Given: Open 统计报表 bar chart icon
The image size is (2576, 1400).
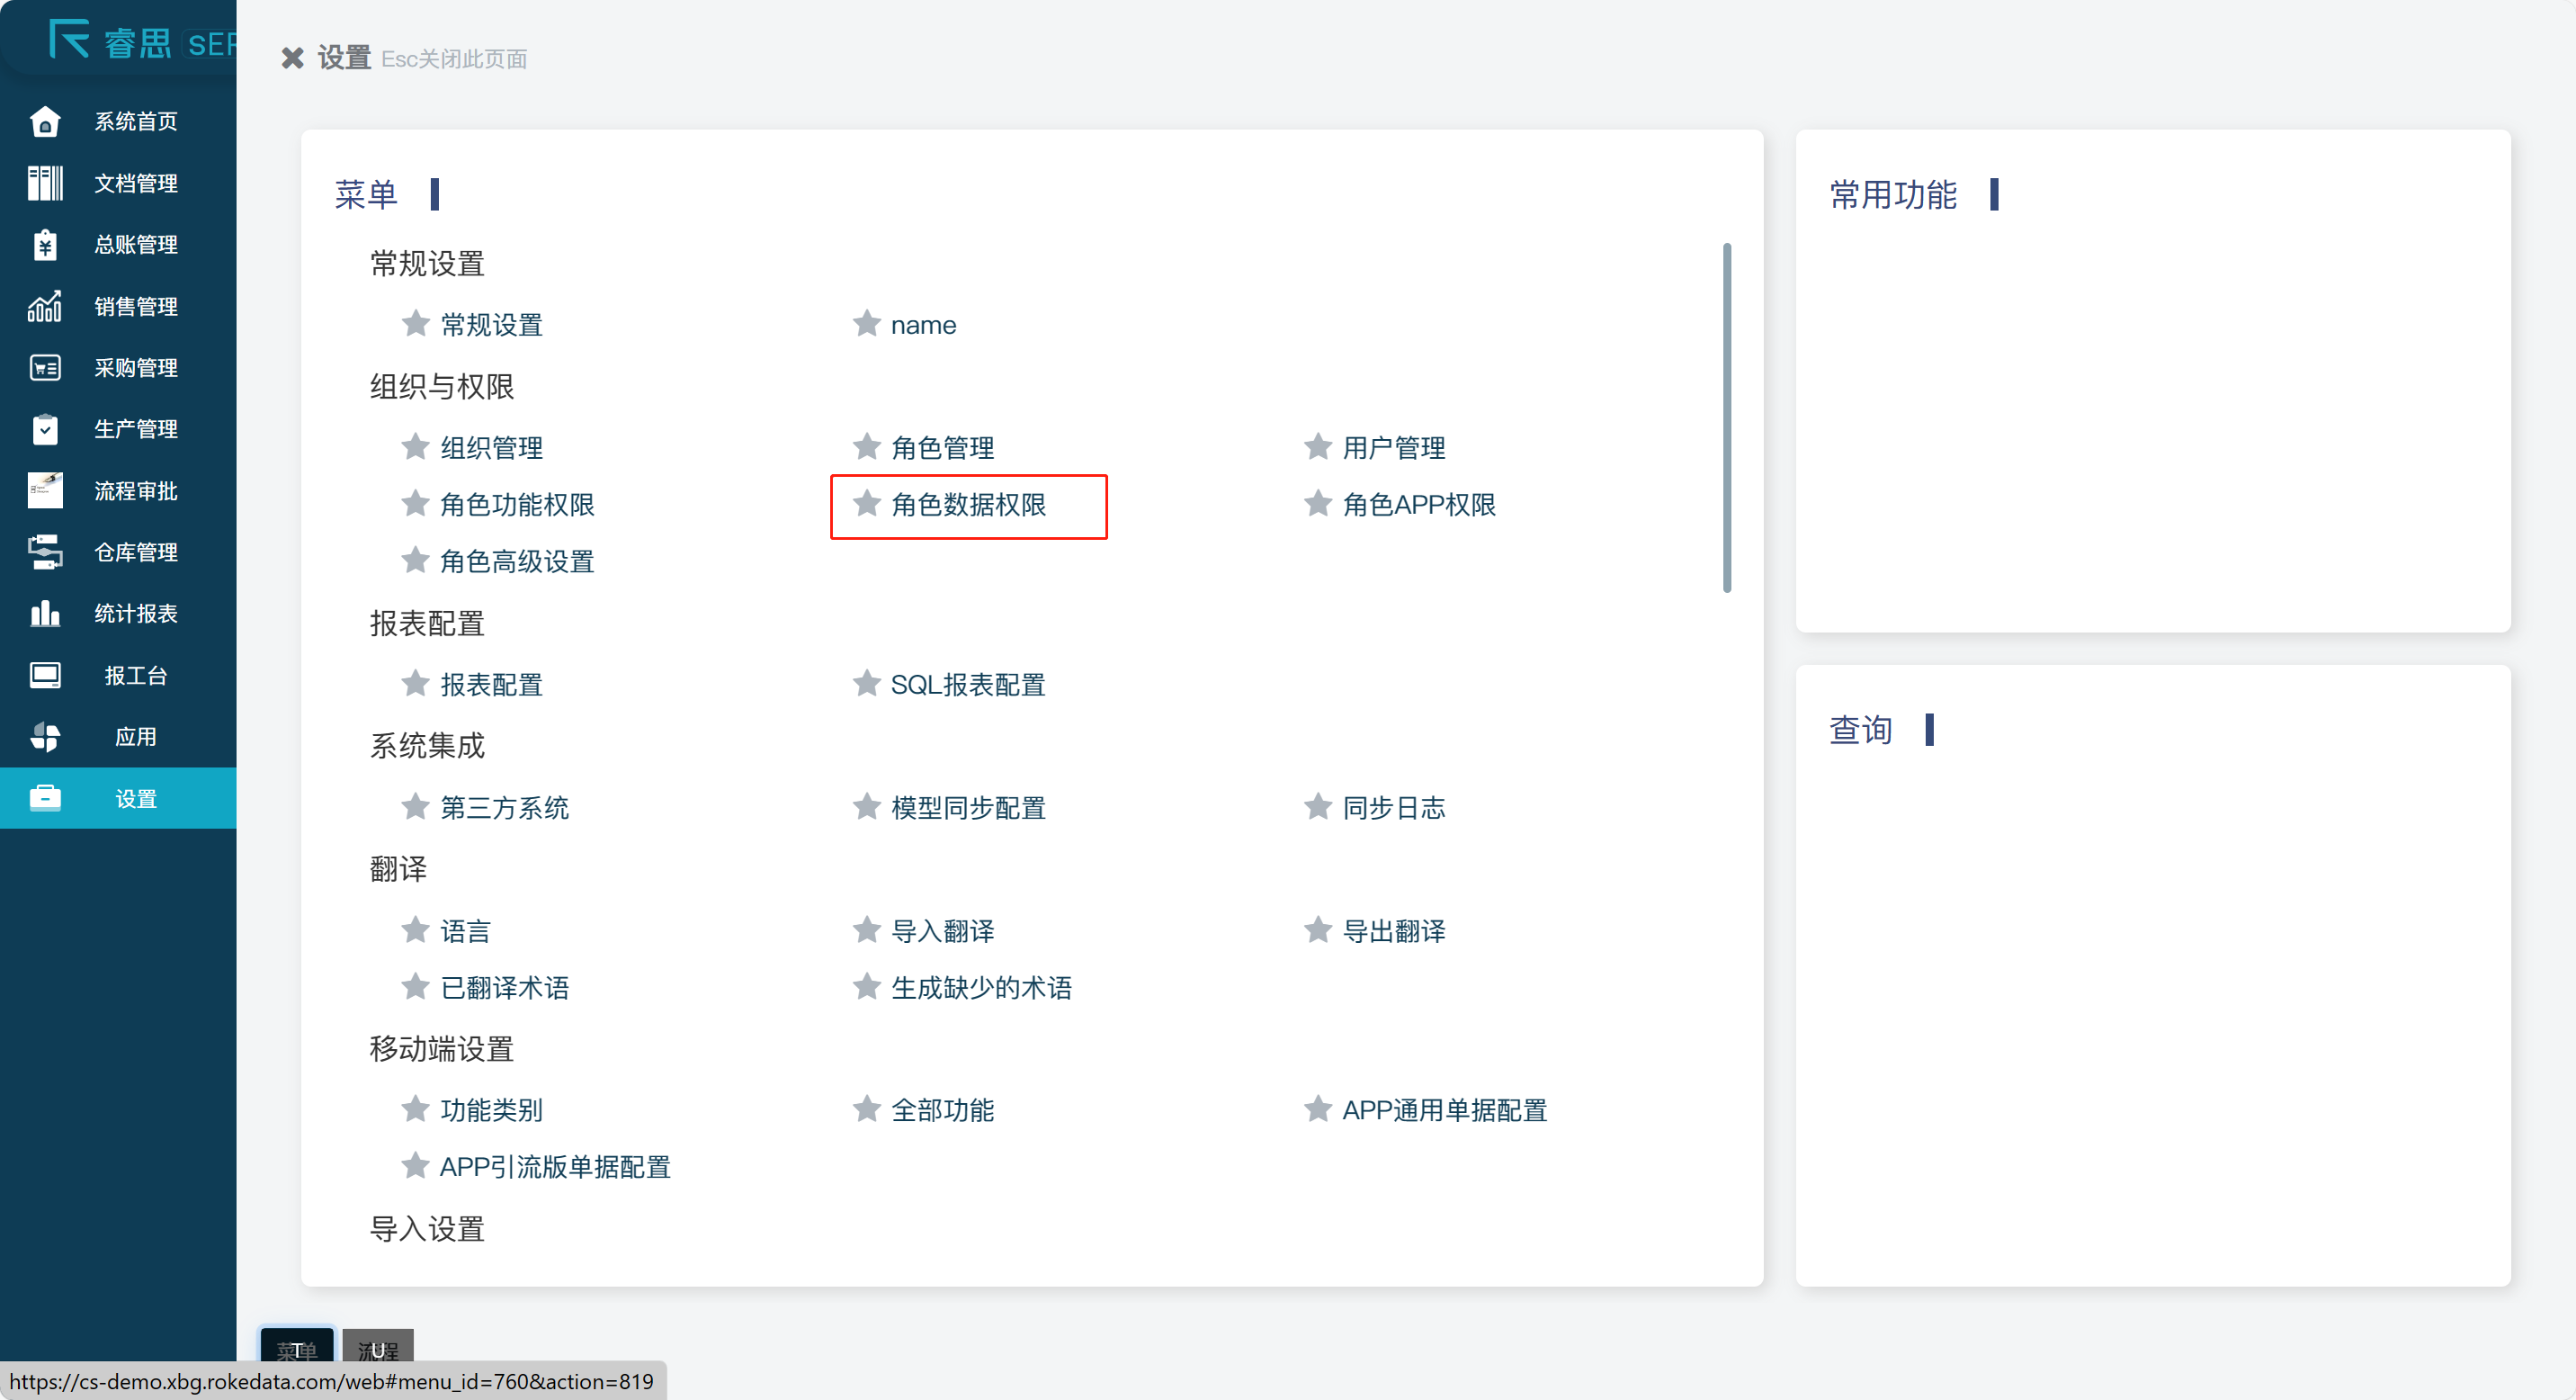Looking at the screenshot, I should (45, 613).
